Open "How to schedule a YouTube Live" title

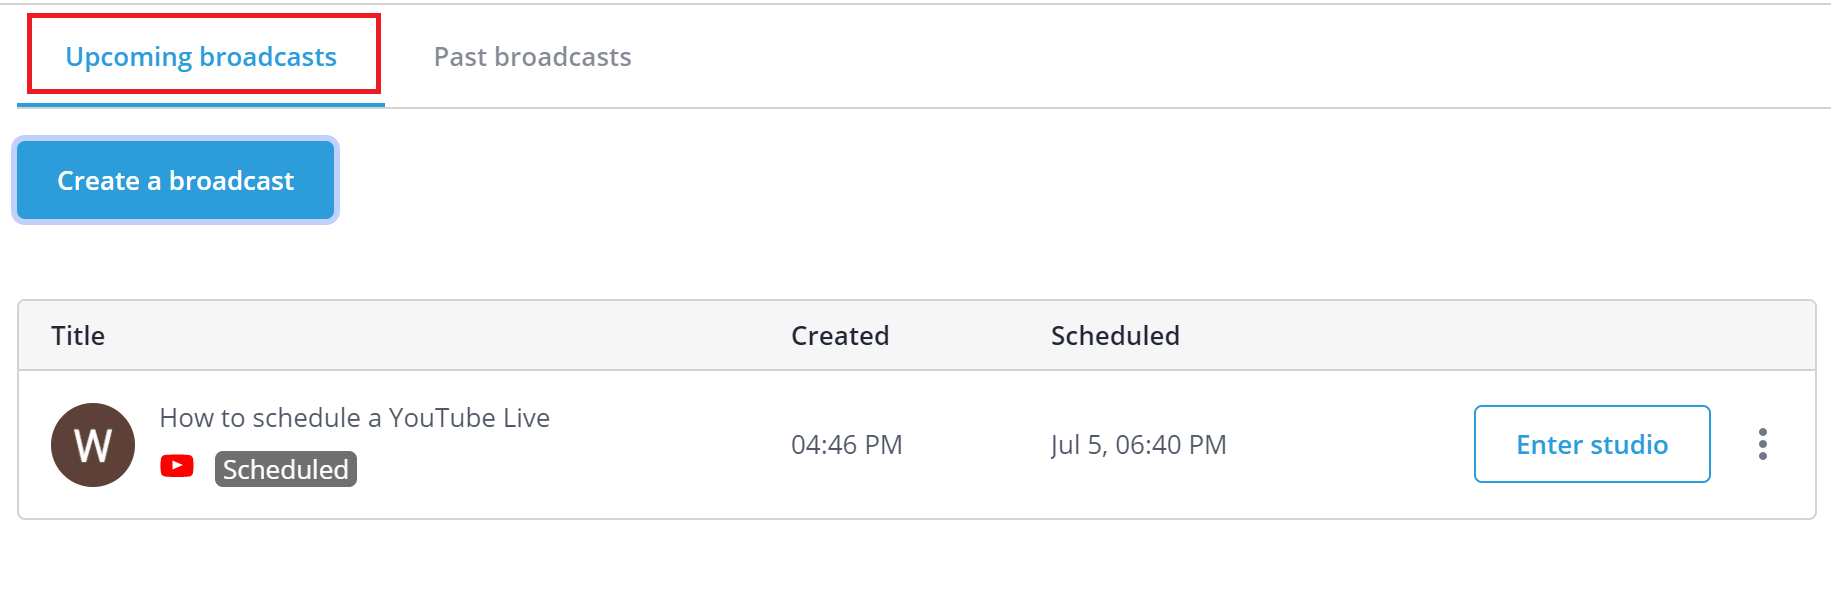[x=355, y=418]
